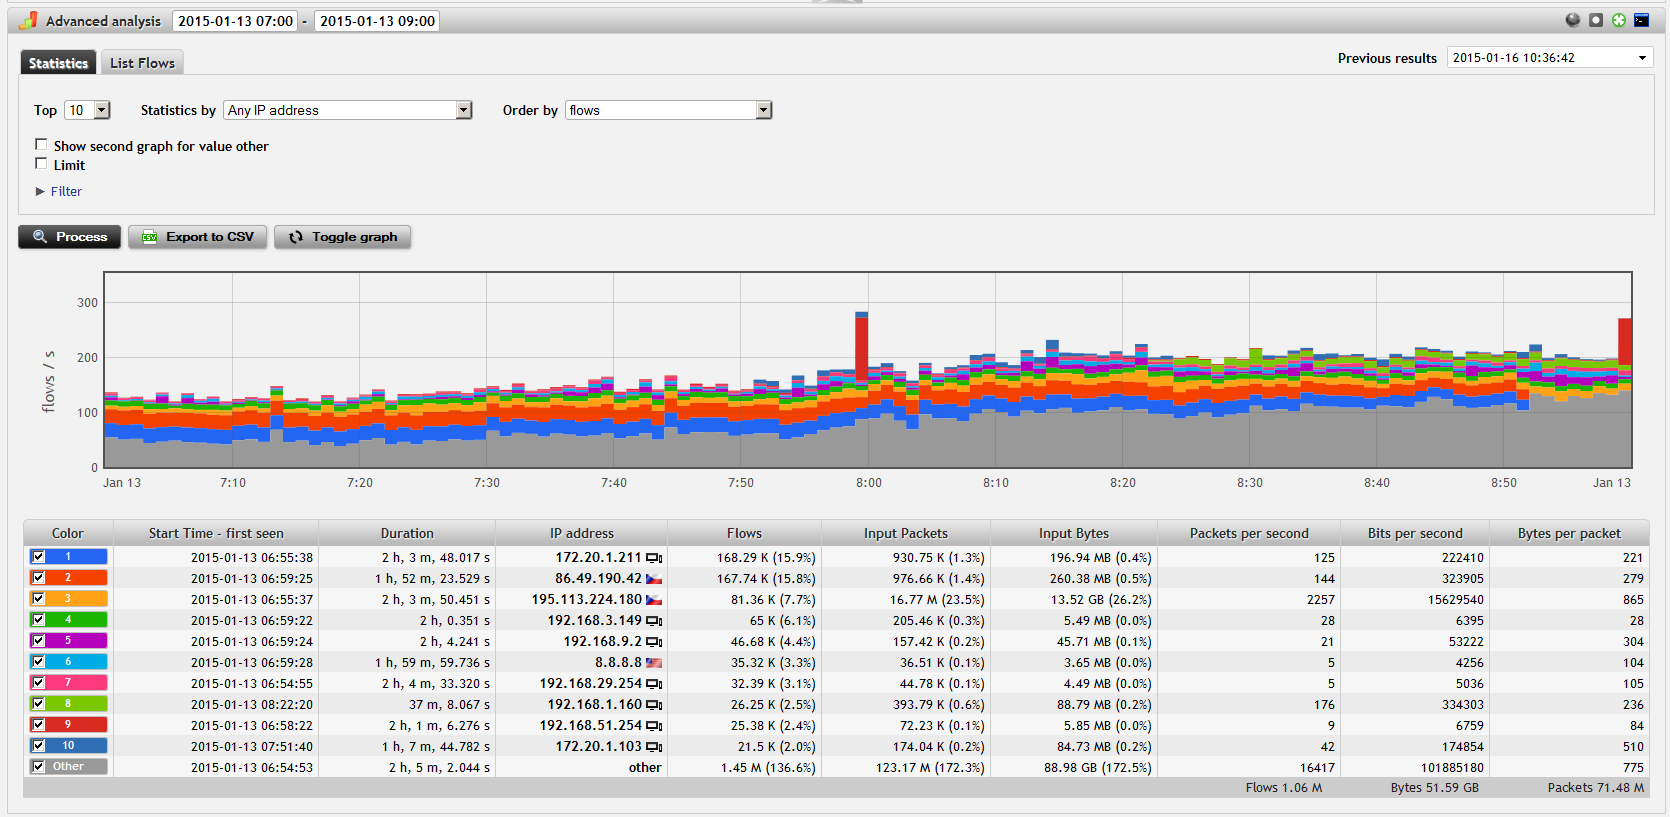
Task: Sort by the IP address column header
Action: point(582,533)
